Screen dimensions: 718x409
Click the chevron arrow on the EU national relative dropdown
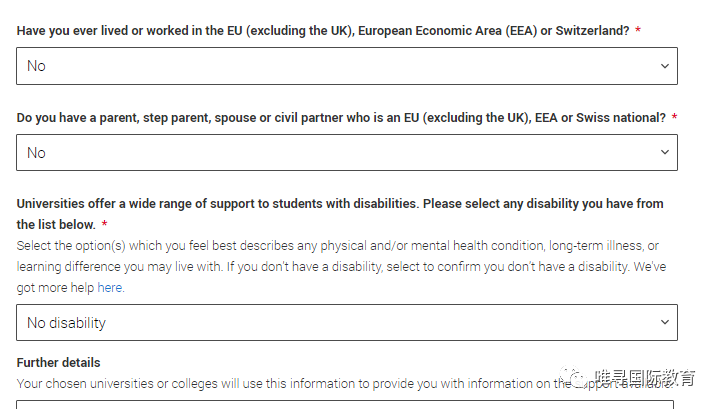pos(665,153)
